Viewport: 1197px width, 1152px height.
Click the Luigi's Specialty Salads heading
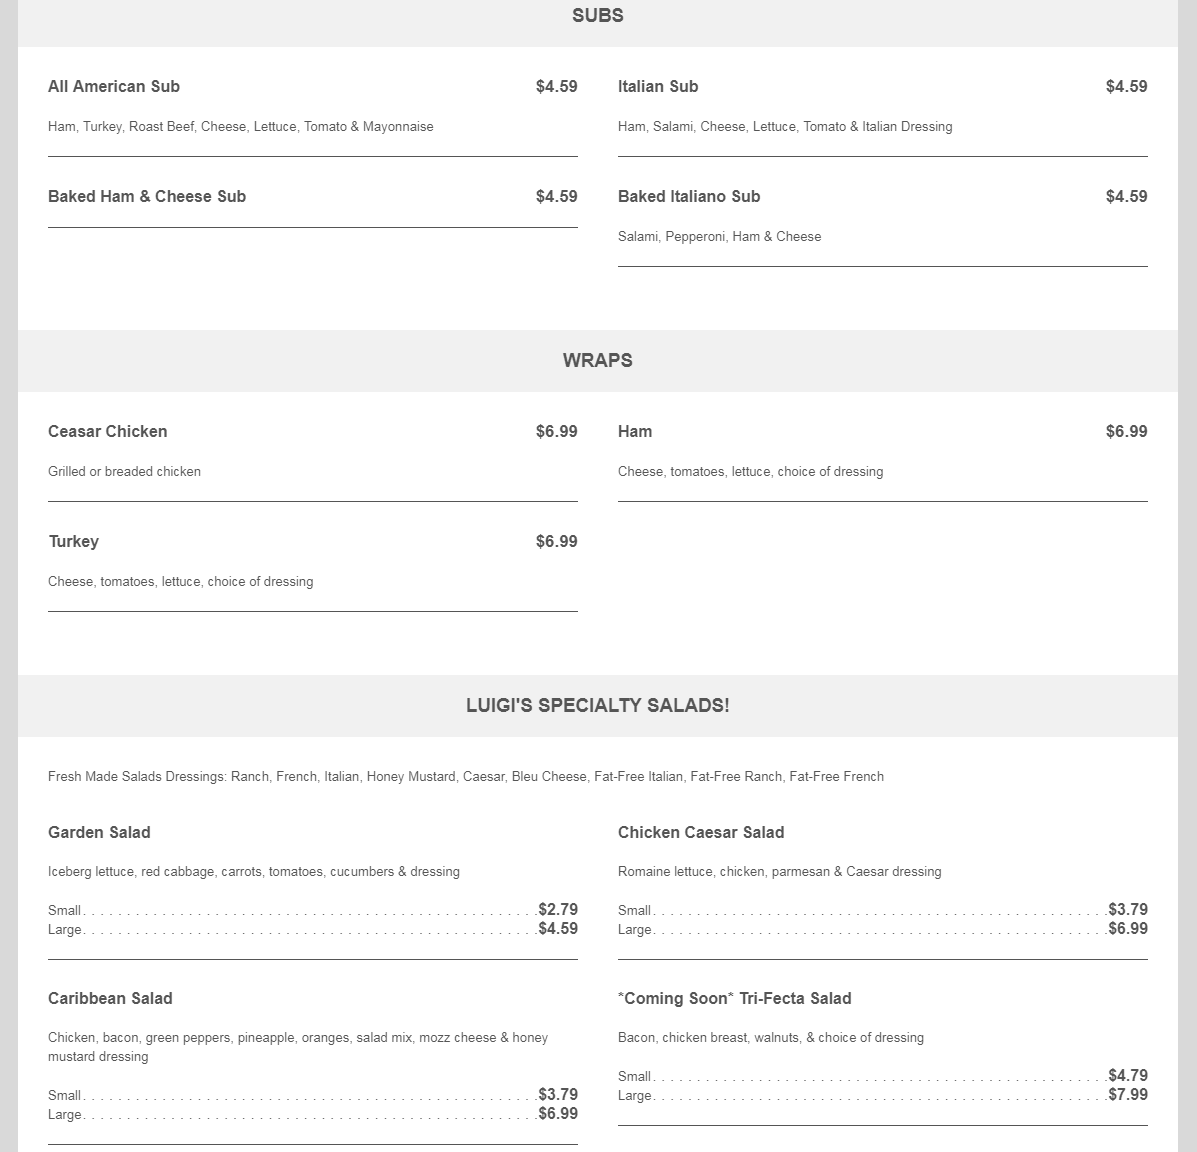[597, 705]
